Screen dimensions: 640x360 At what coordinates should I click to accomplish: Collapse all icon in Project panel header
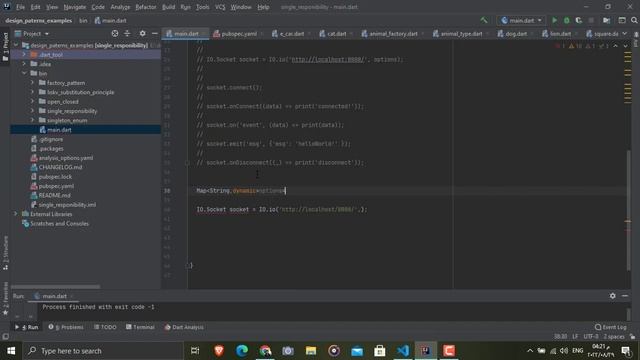coord(127,33)
